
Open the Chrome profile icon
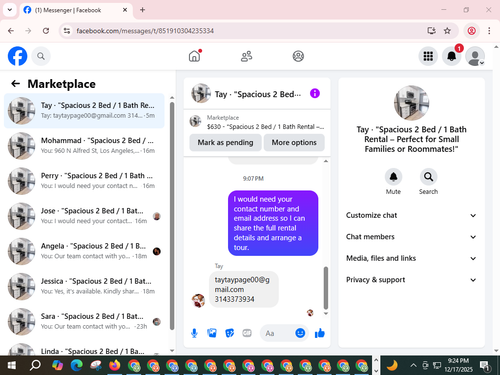(x=471, y=31)
